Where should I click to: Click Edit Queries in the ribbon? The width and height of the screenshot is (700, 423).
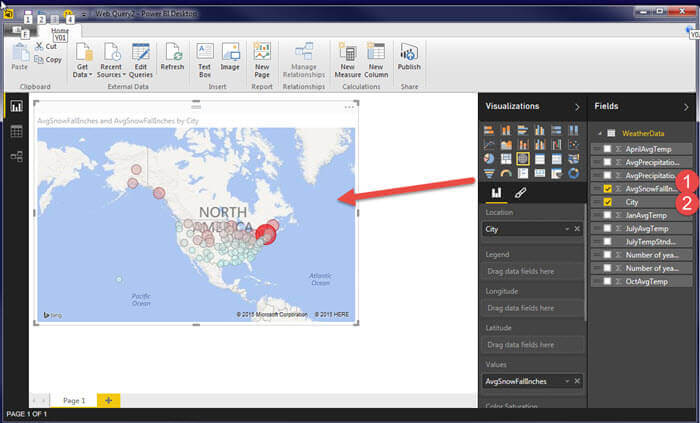point(141,60)
